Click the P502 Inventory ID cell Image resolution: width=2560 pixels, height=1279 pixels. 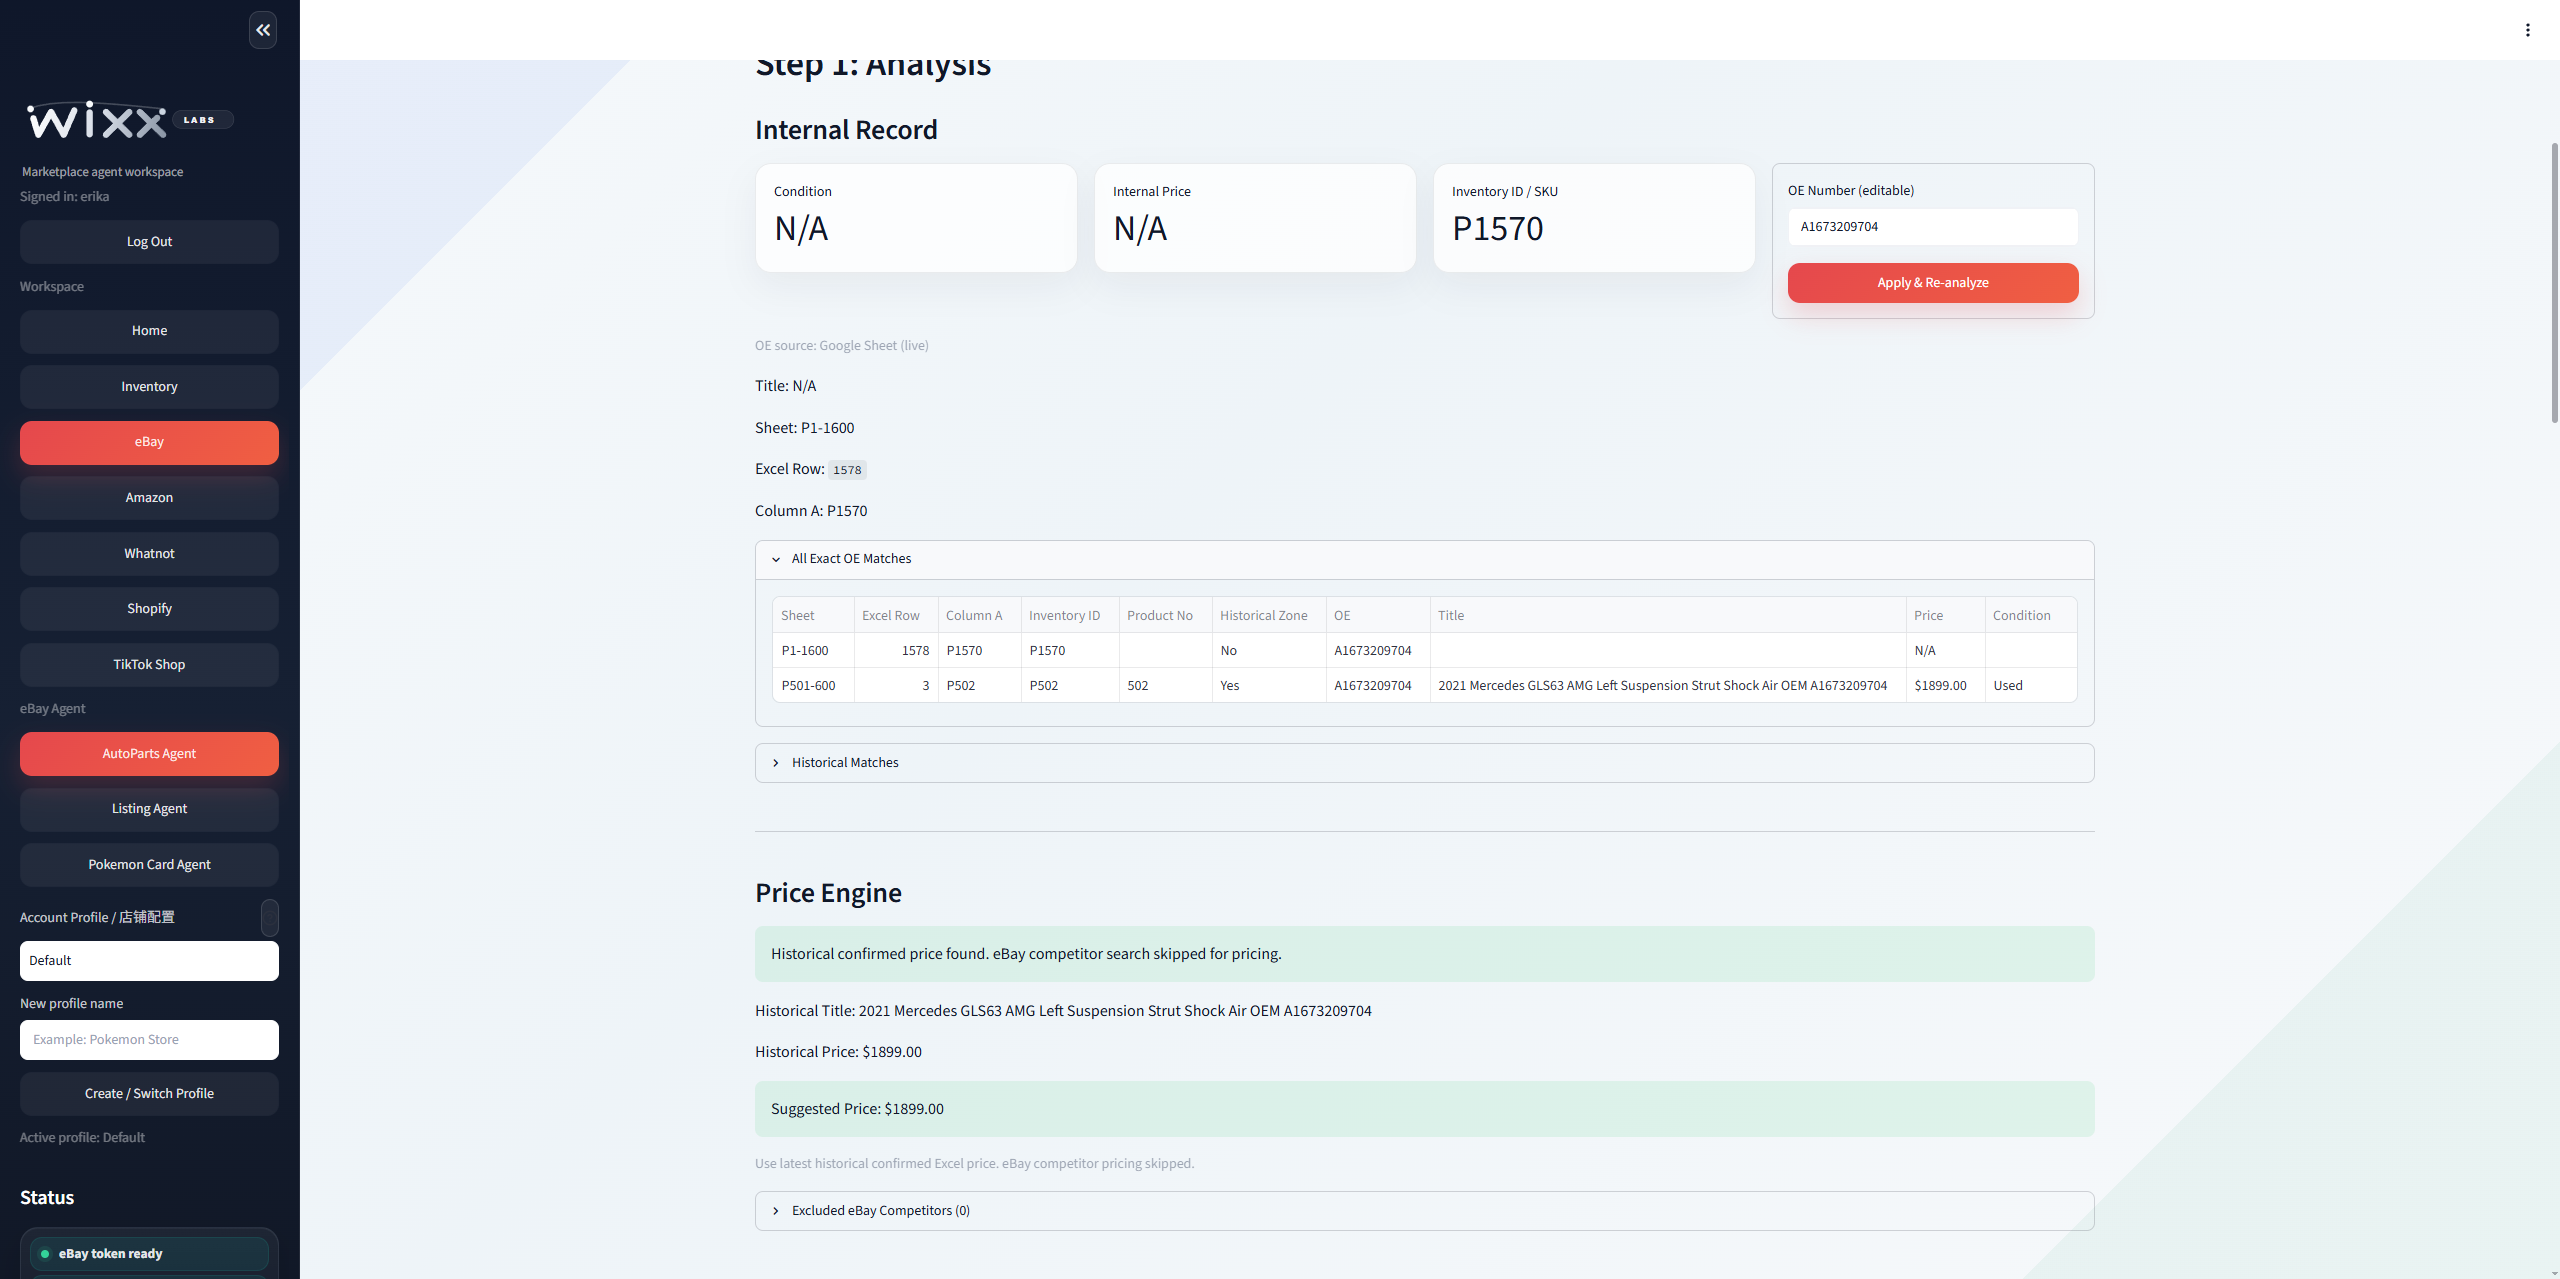tap(1070, 686)
